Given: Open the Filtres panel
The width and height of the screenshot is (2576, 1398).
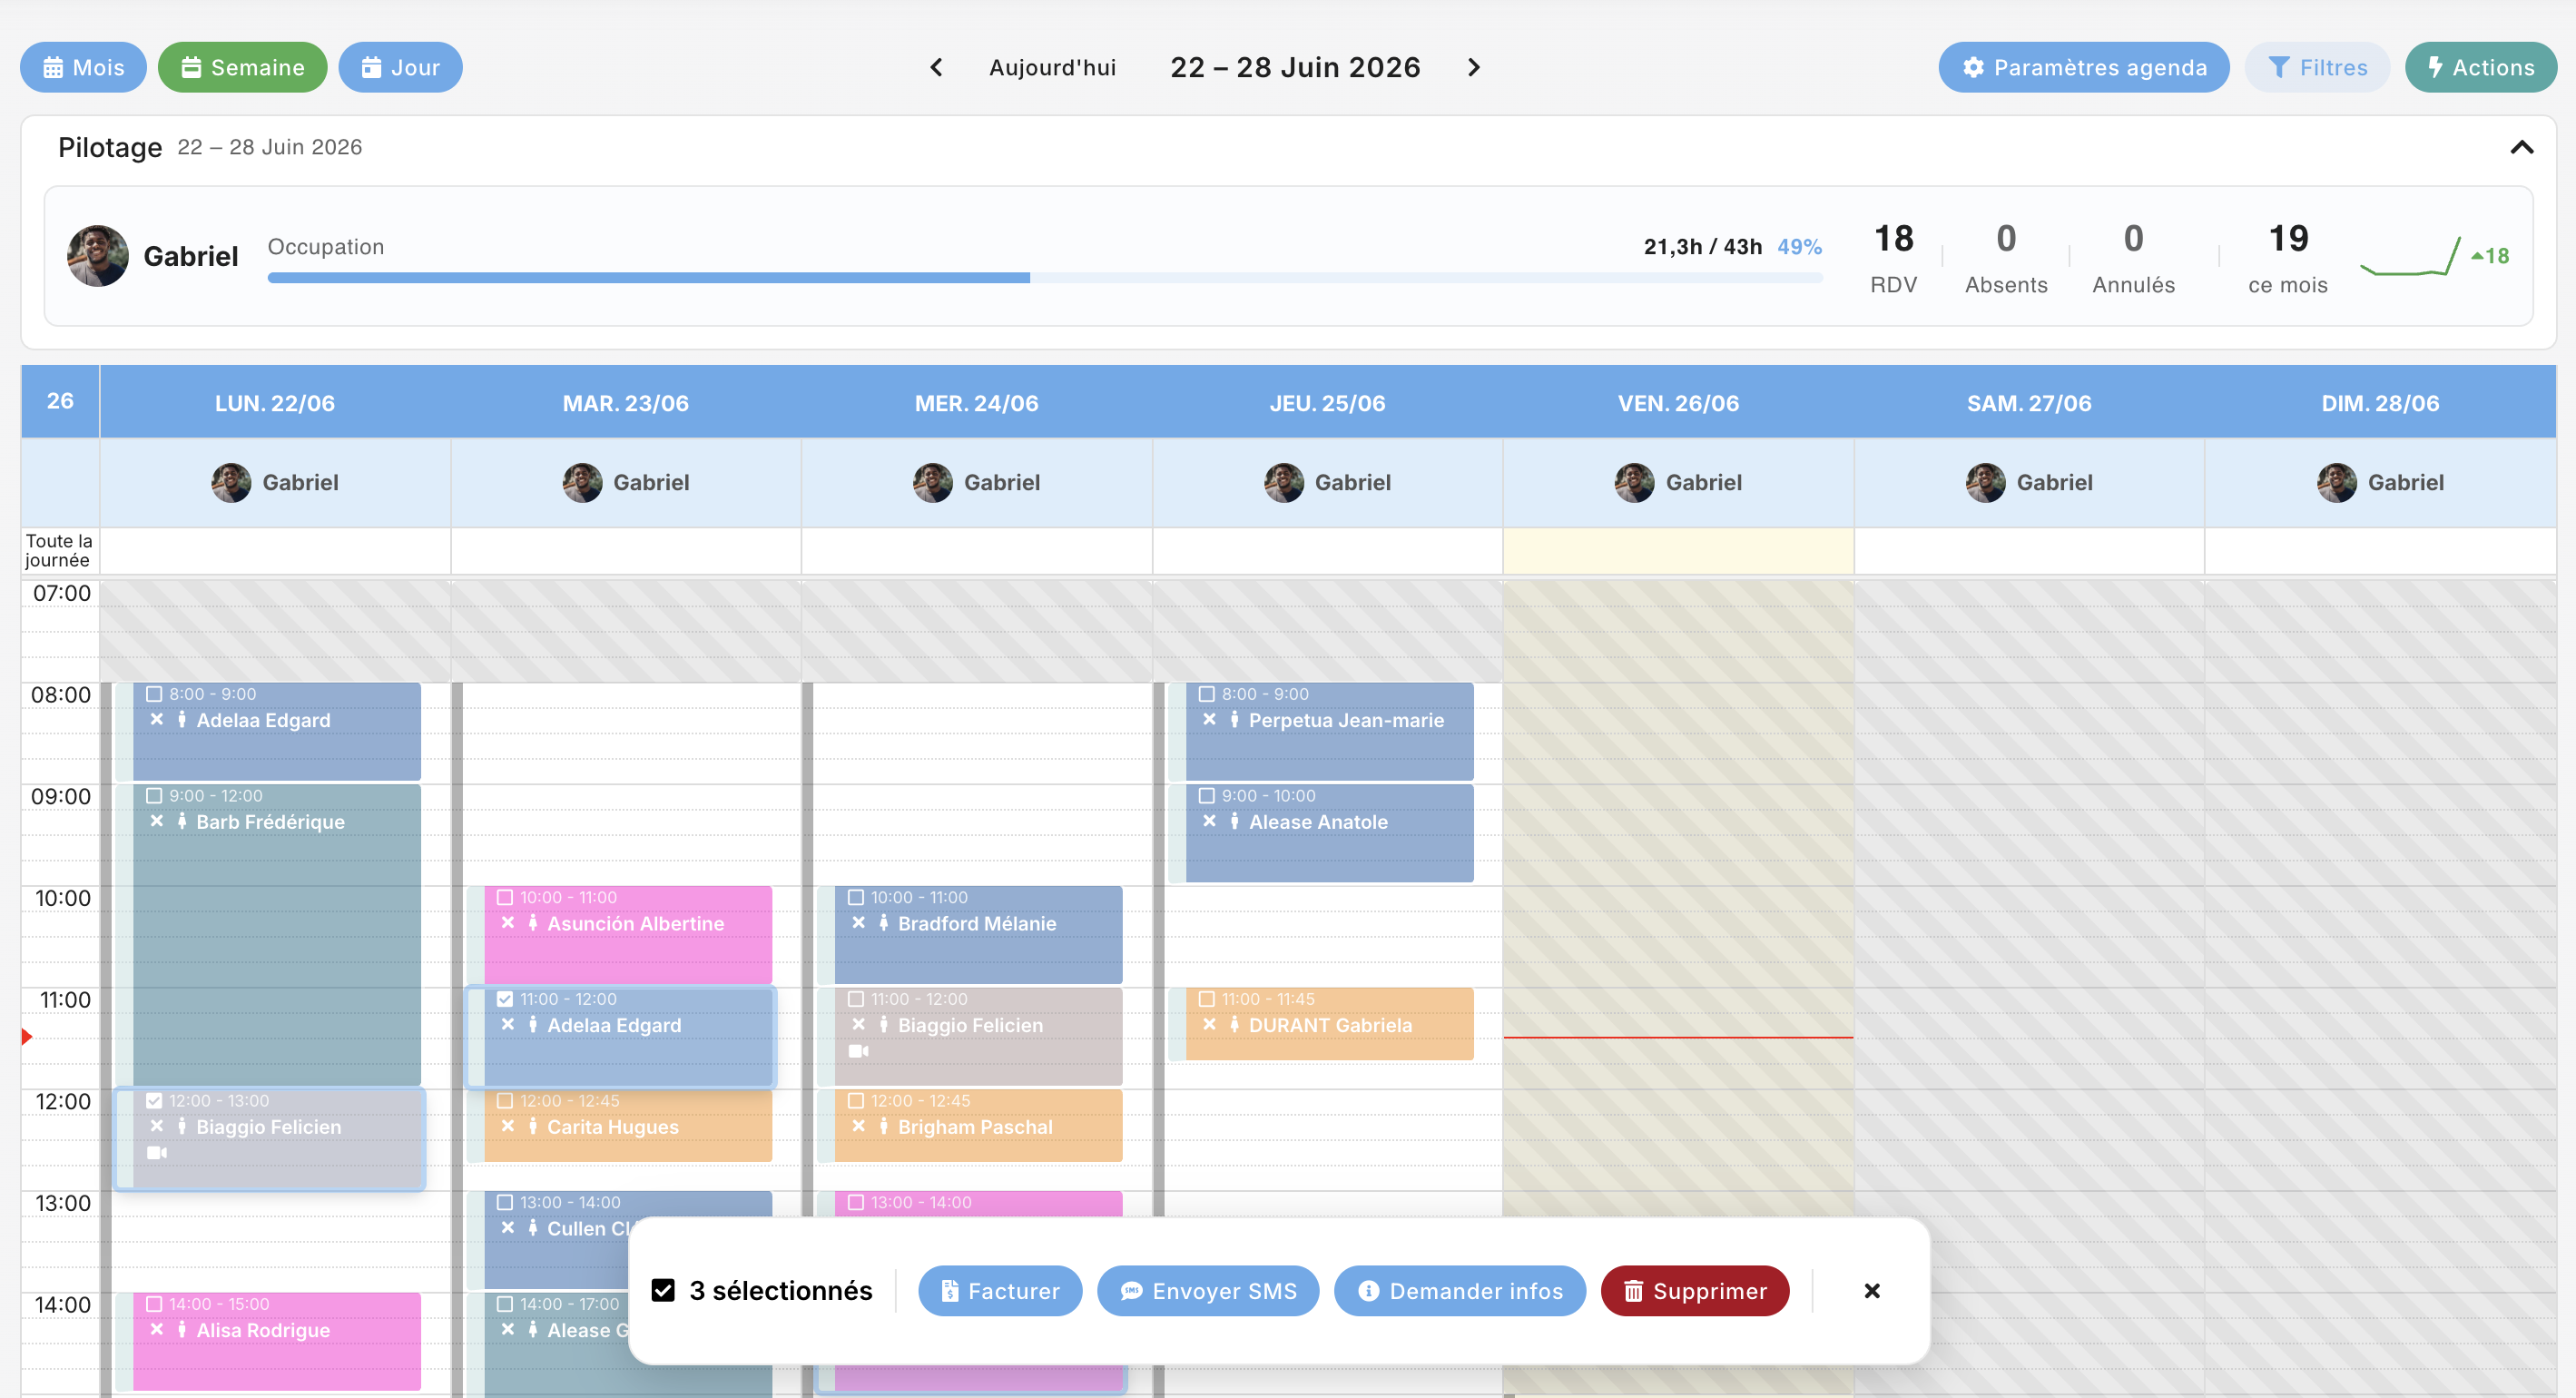Looking at the screenshot, I should click(2317, 67).
